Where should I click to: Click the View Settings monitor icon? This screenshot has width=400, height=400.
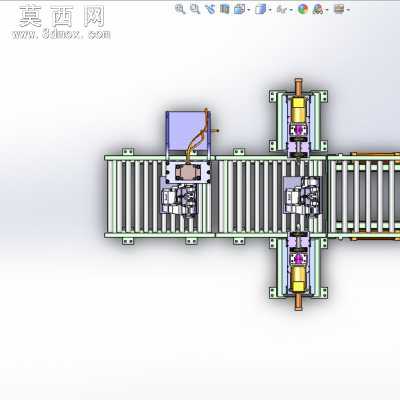[339, 9]
